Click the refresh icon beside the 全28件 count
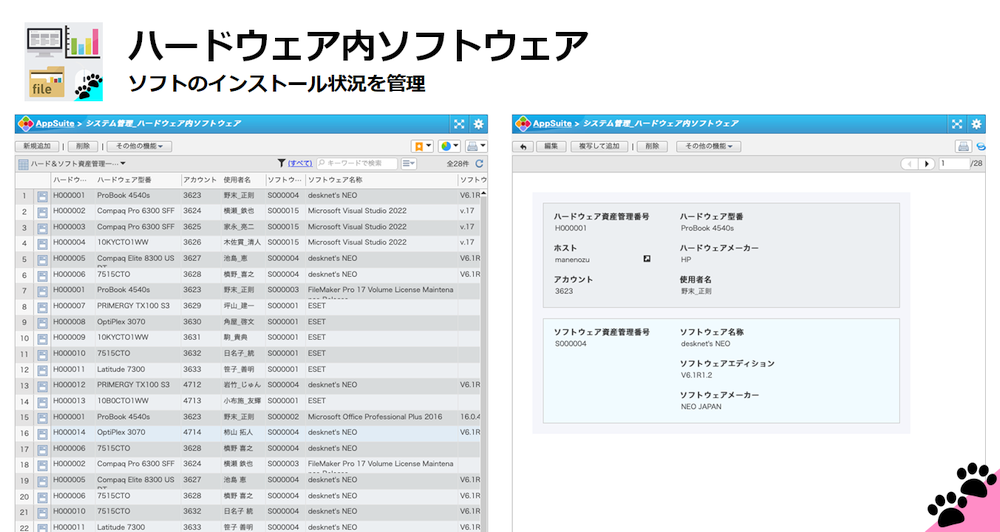The height and width of the screenshot is (532, 1000). [x=479, y=163]
